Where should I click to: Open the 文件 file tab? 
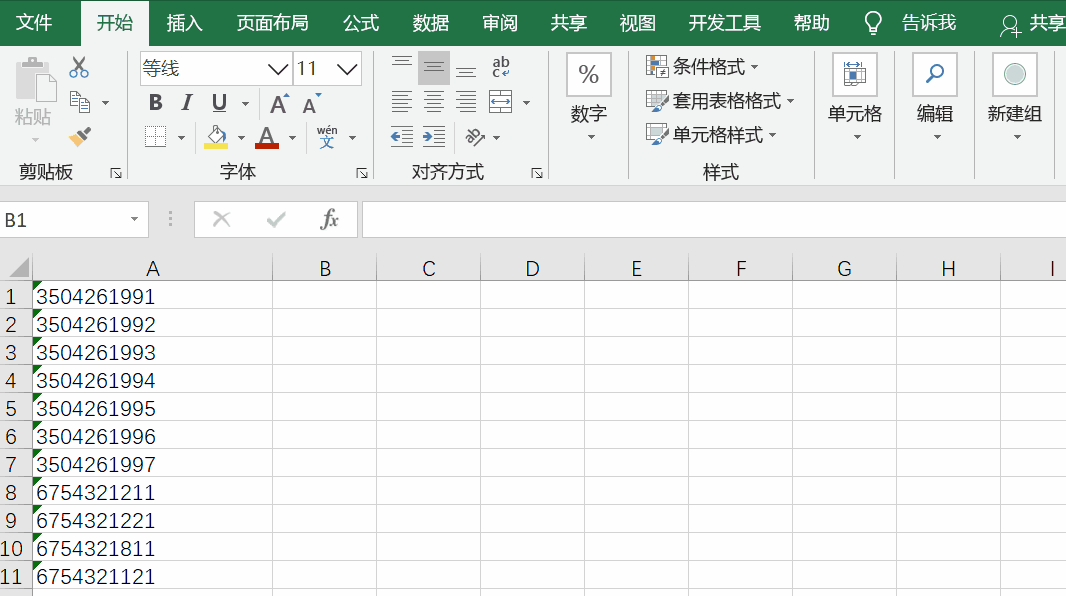tap(34, 23)
